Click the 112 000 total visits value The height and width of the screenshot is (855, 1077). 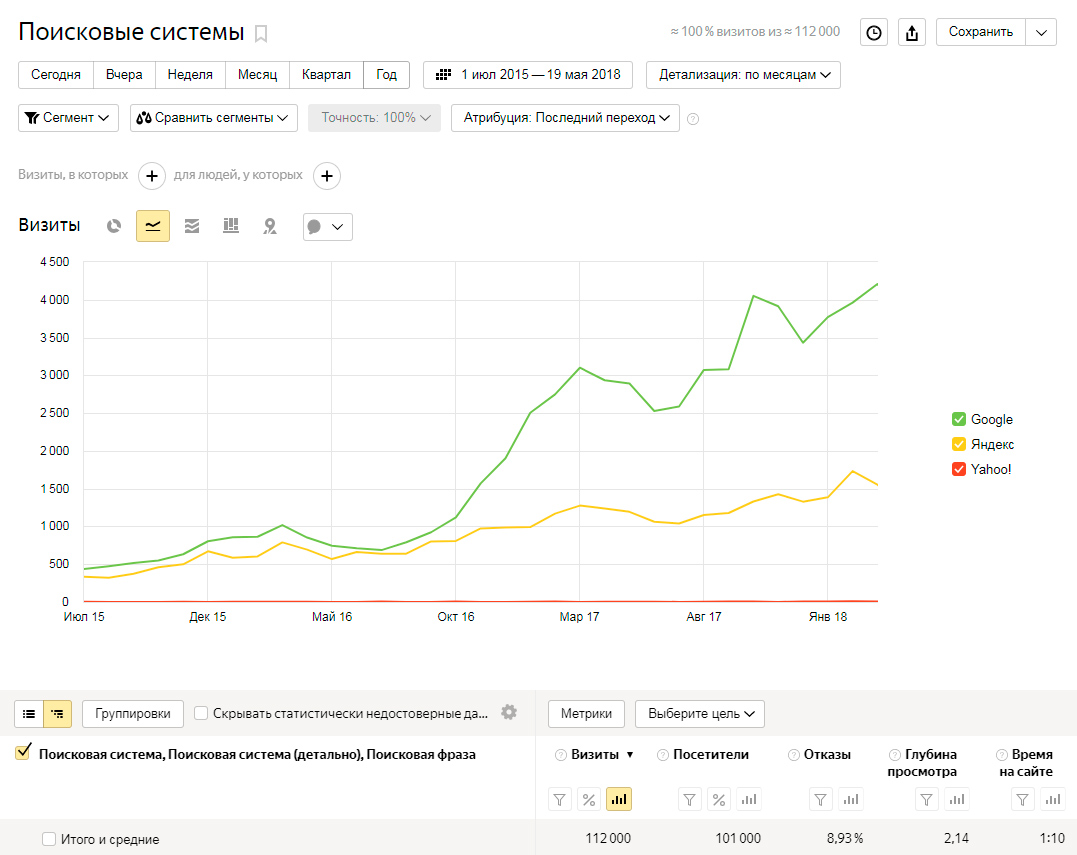(x=608, y=839)
